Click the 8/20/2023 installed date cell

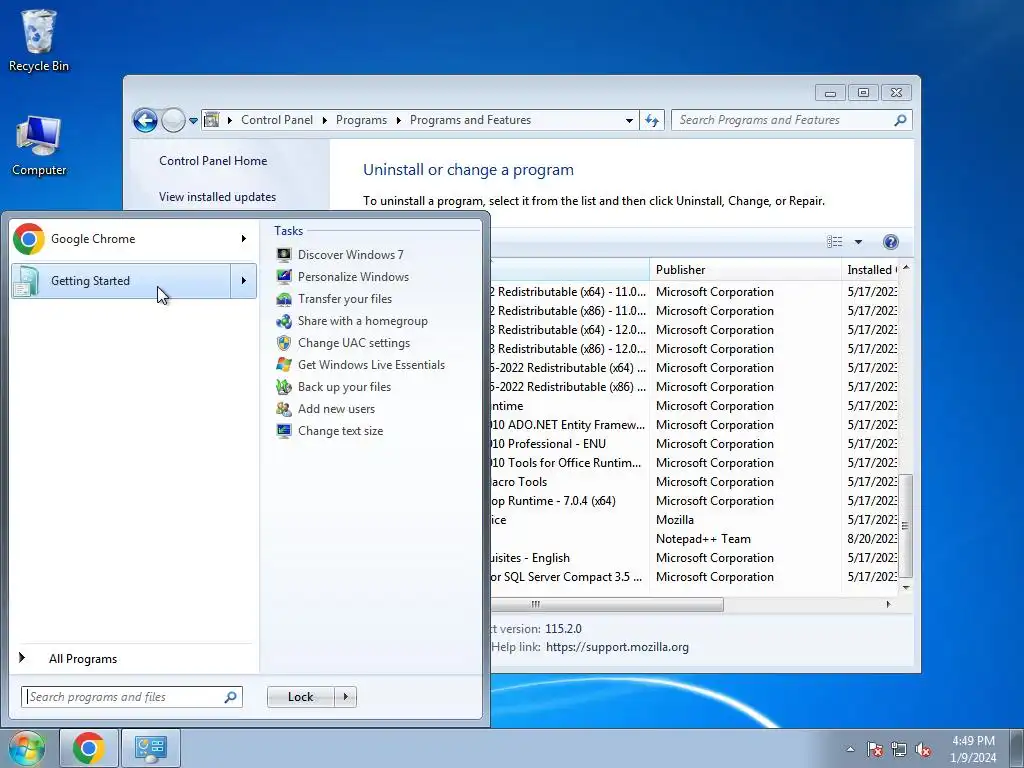872,539
